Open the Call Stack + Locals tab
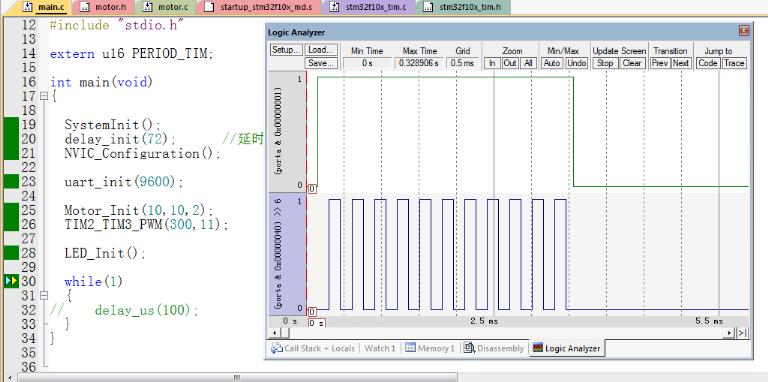This screenshot has width=768, height=382. pyautogui.click(x=313, y=348)
